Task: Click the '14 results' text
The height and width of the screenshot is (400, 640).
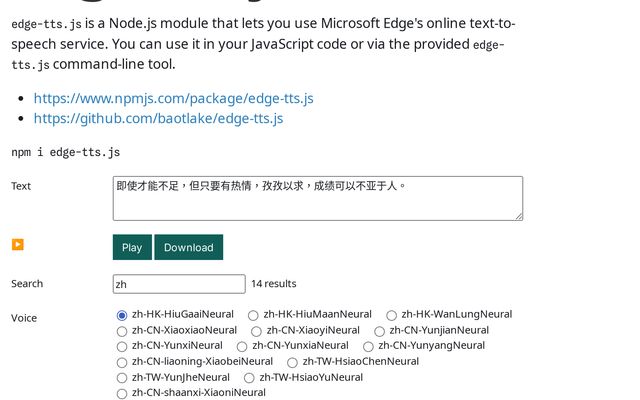Action: pyautogui.click(x=273, y=284)
